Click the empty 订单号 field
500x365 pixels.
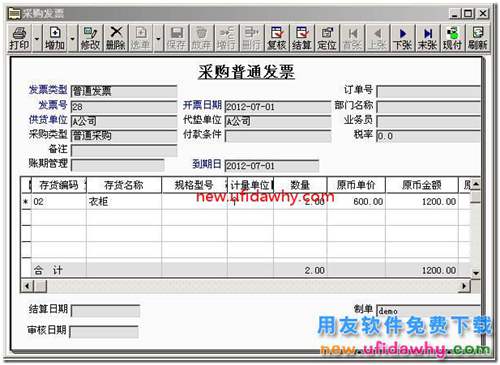click(x=428, y=91)
